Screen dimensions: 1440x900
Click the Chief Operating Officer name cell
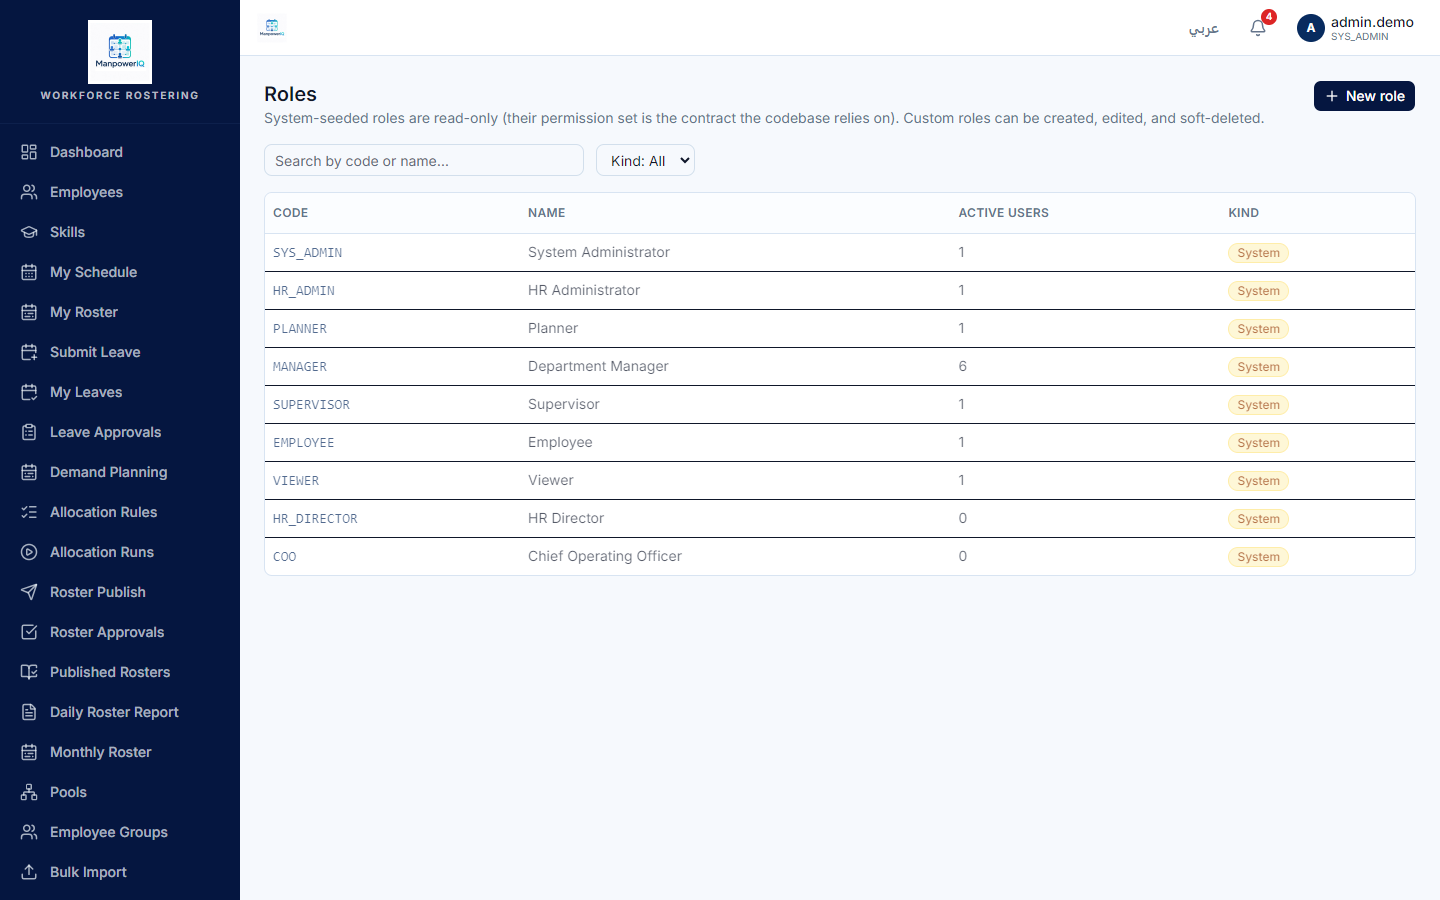[x=605, y=556]
